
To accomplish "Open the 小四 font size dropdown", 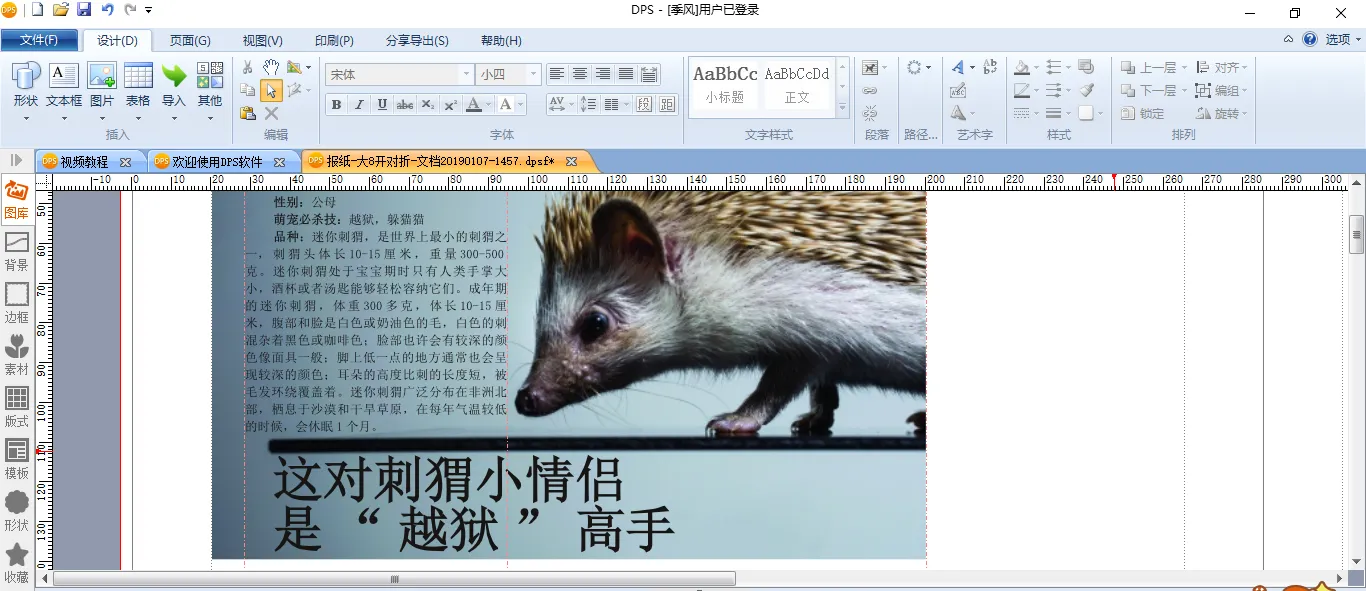I will [533, 75].
